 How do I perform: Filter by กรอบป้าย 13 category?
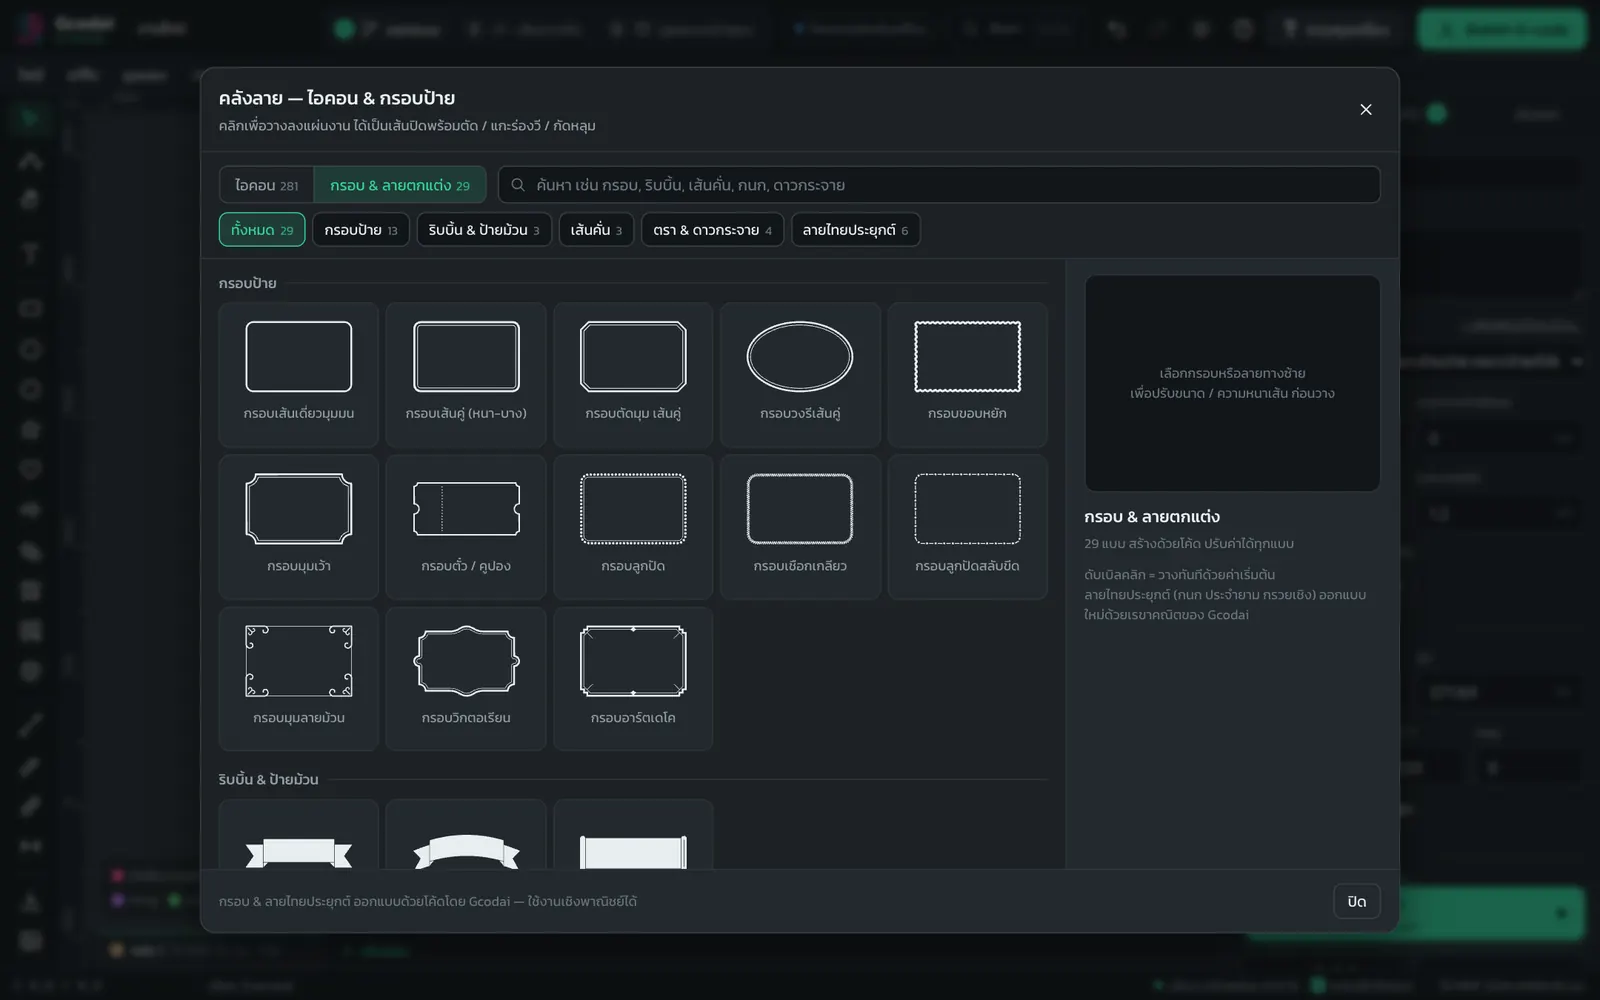pos(361,230)
